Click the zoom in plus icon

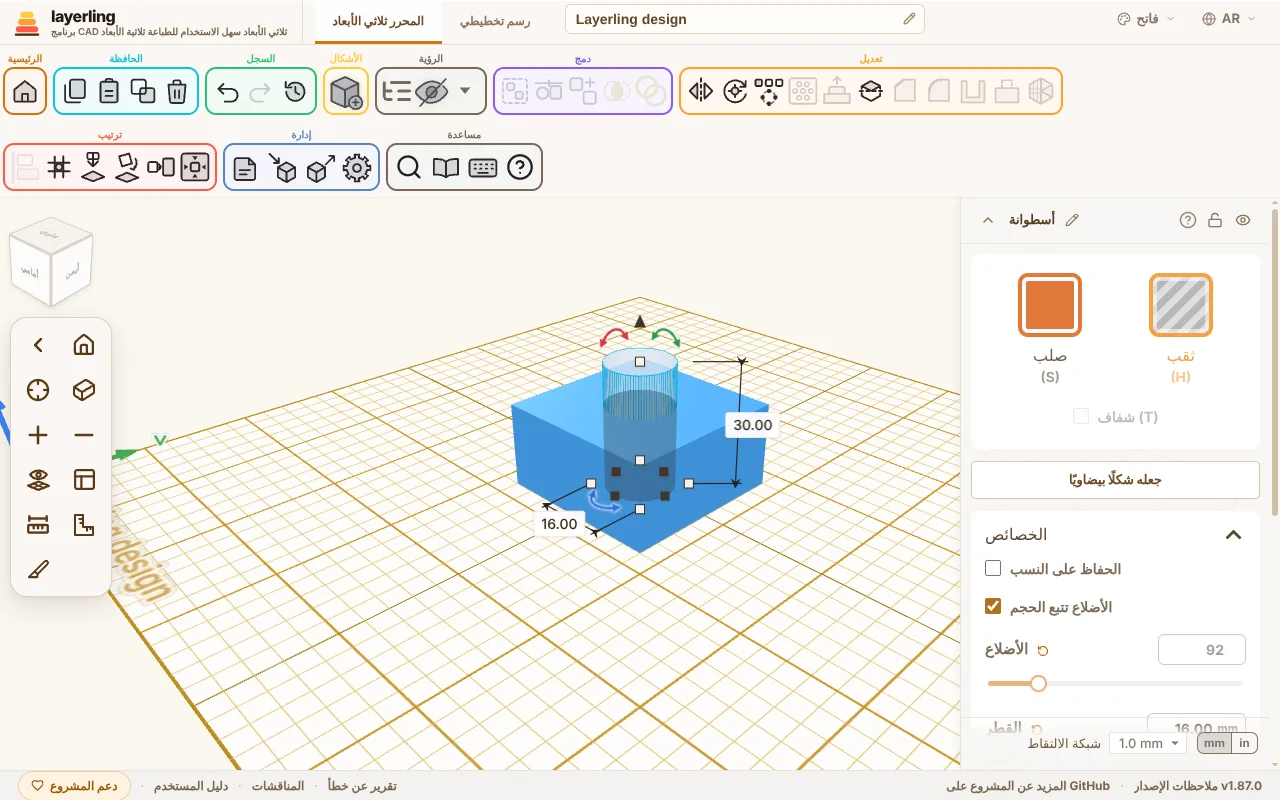tap(38, 435)
